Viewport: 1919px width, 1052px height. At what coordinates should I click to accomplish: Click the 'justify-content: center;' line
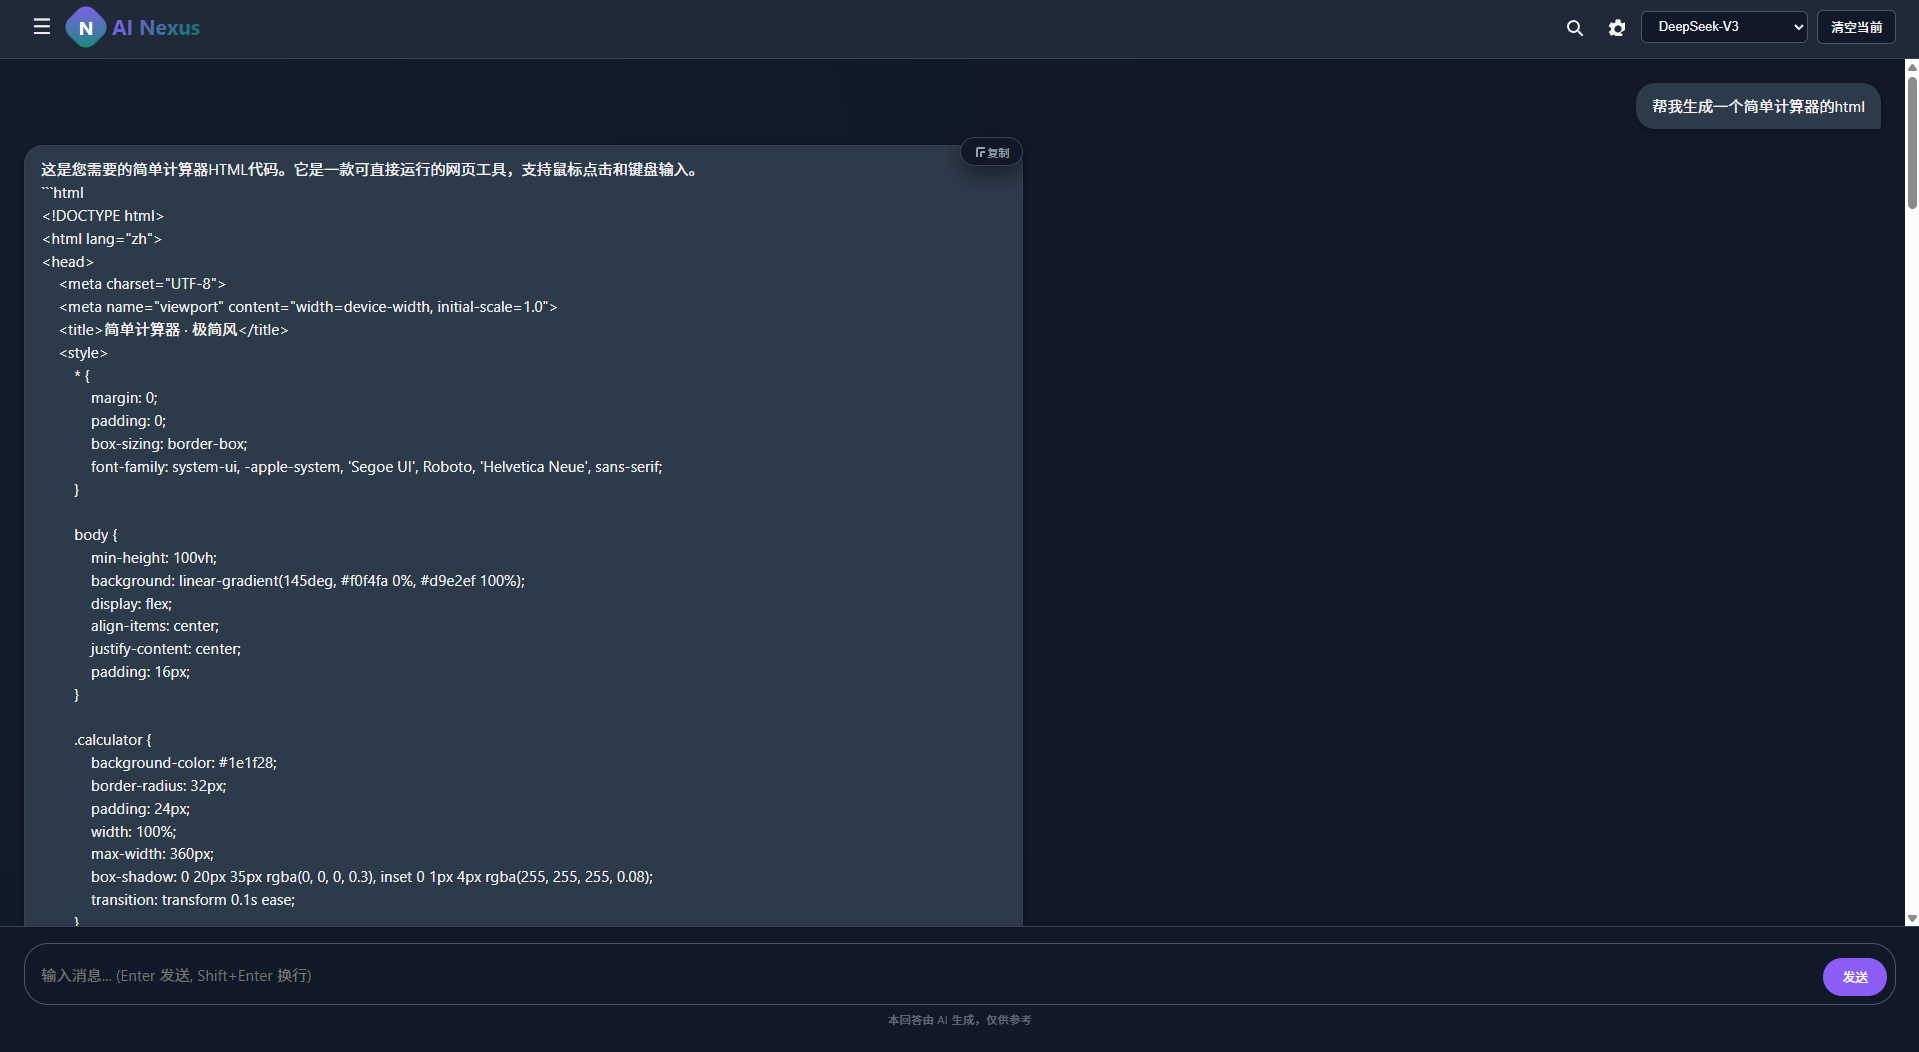166,649
